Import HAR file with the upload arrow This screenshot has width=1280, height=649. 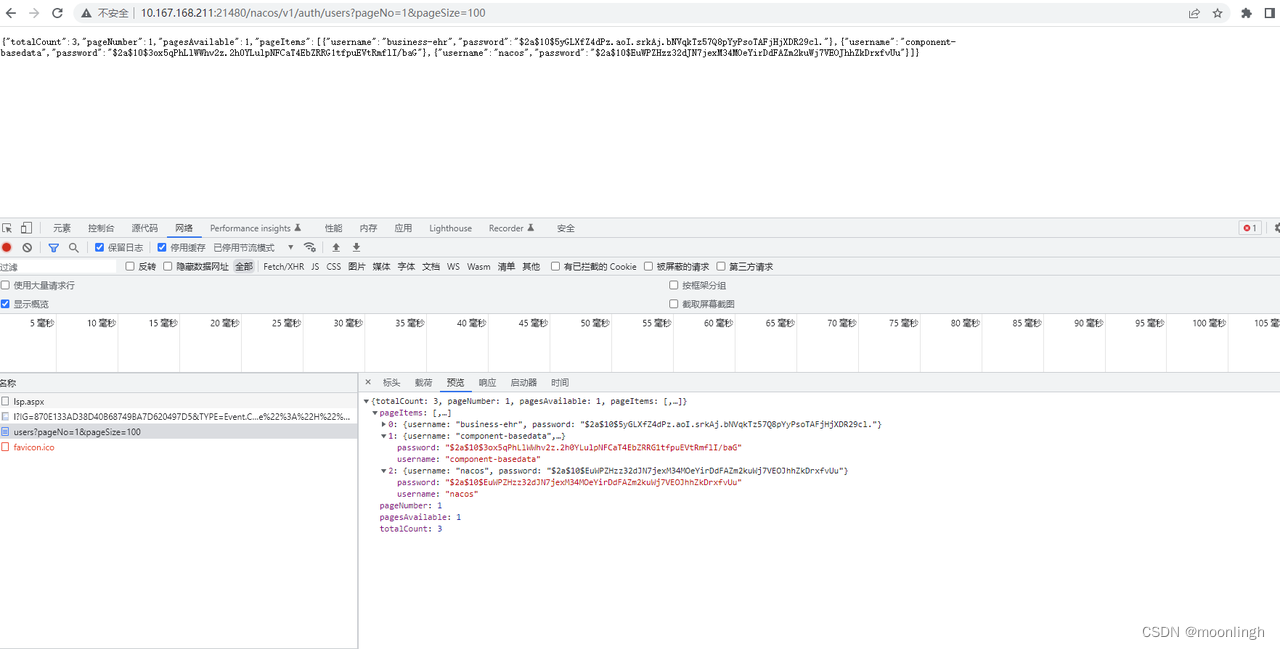[x=336, y=247]
